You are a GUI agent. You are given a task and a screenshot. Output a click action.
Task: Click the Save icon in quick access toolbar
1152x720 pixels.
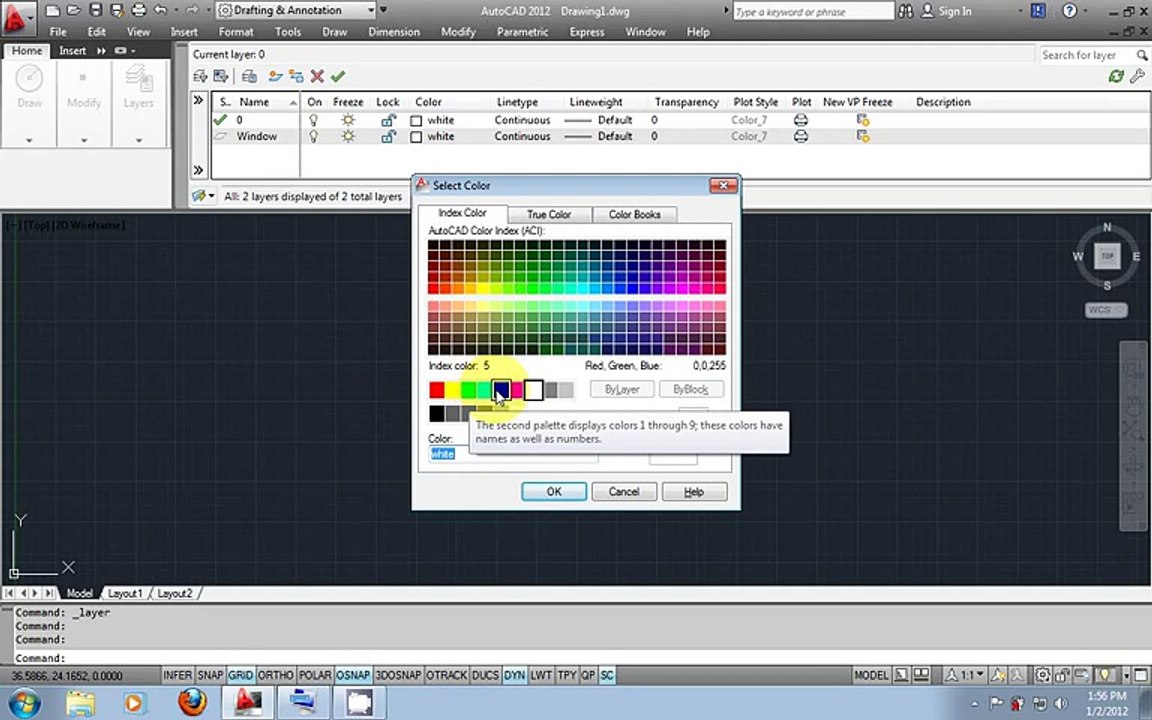[x=96, y=10]
